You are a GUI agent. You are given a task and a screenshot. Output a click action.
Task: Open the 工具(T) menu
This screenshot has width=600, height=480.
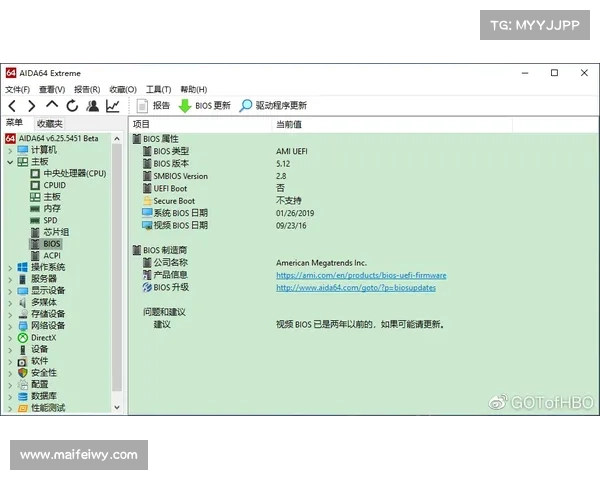click(158, 90)
